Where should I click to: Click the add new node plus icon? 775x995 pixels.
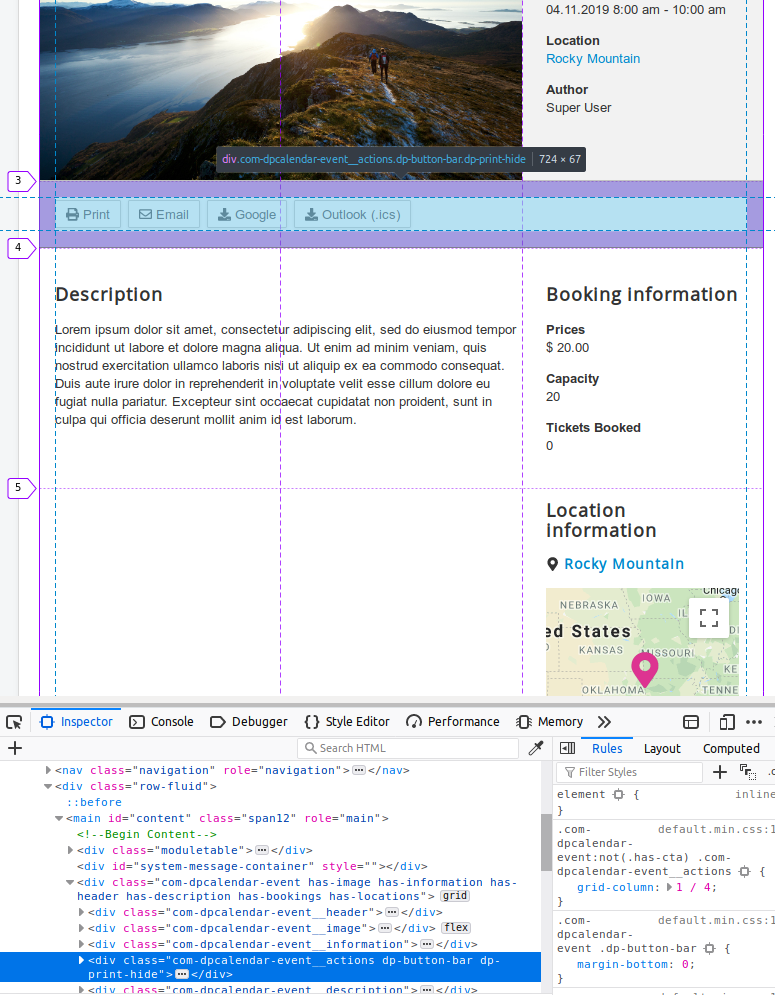(15, 748)
